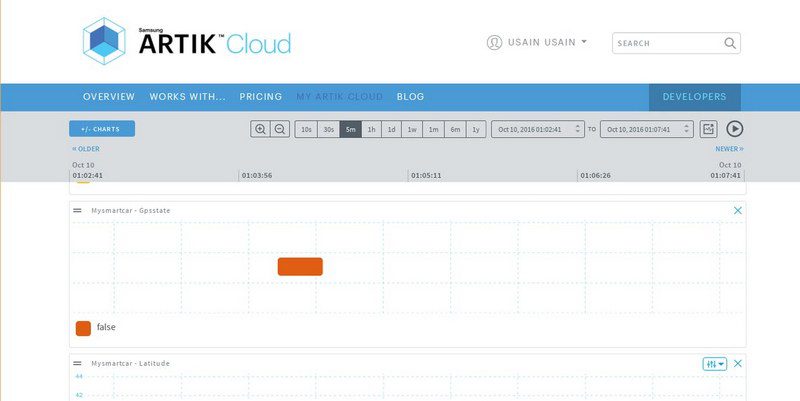
Task: Click the false legend label
Action: click(106, 327)
